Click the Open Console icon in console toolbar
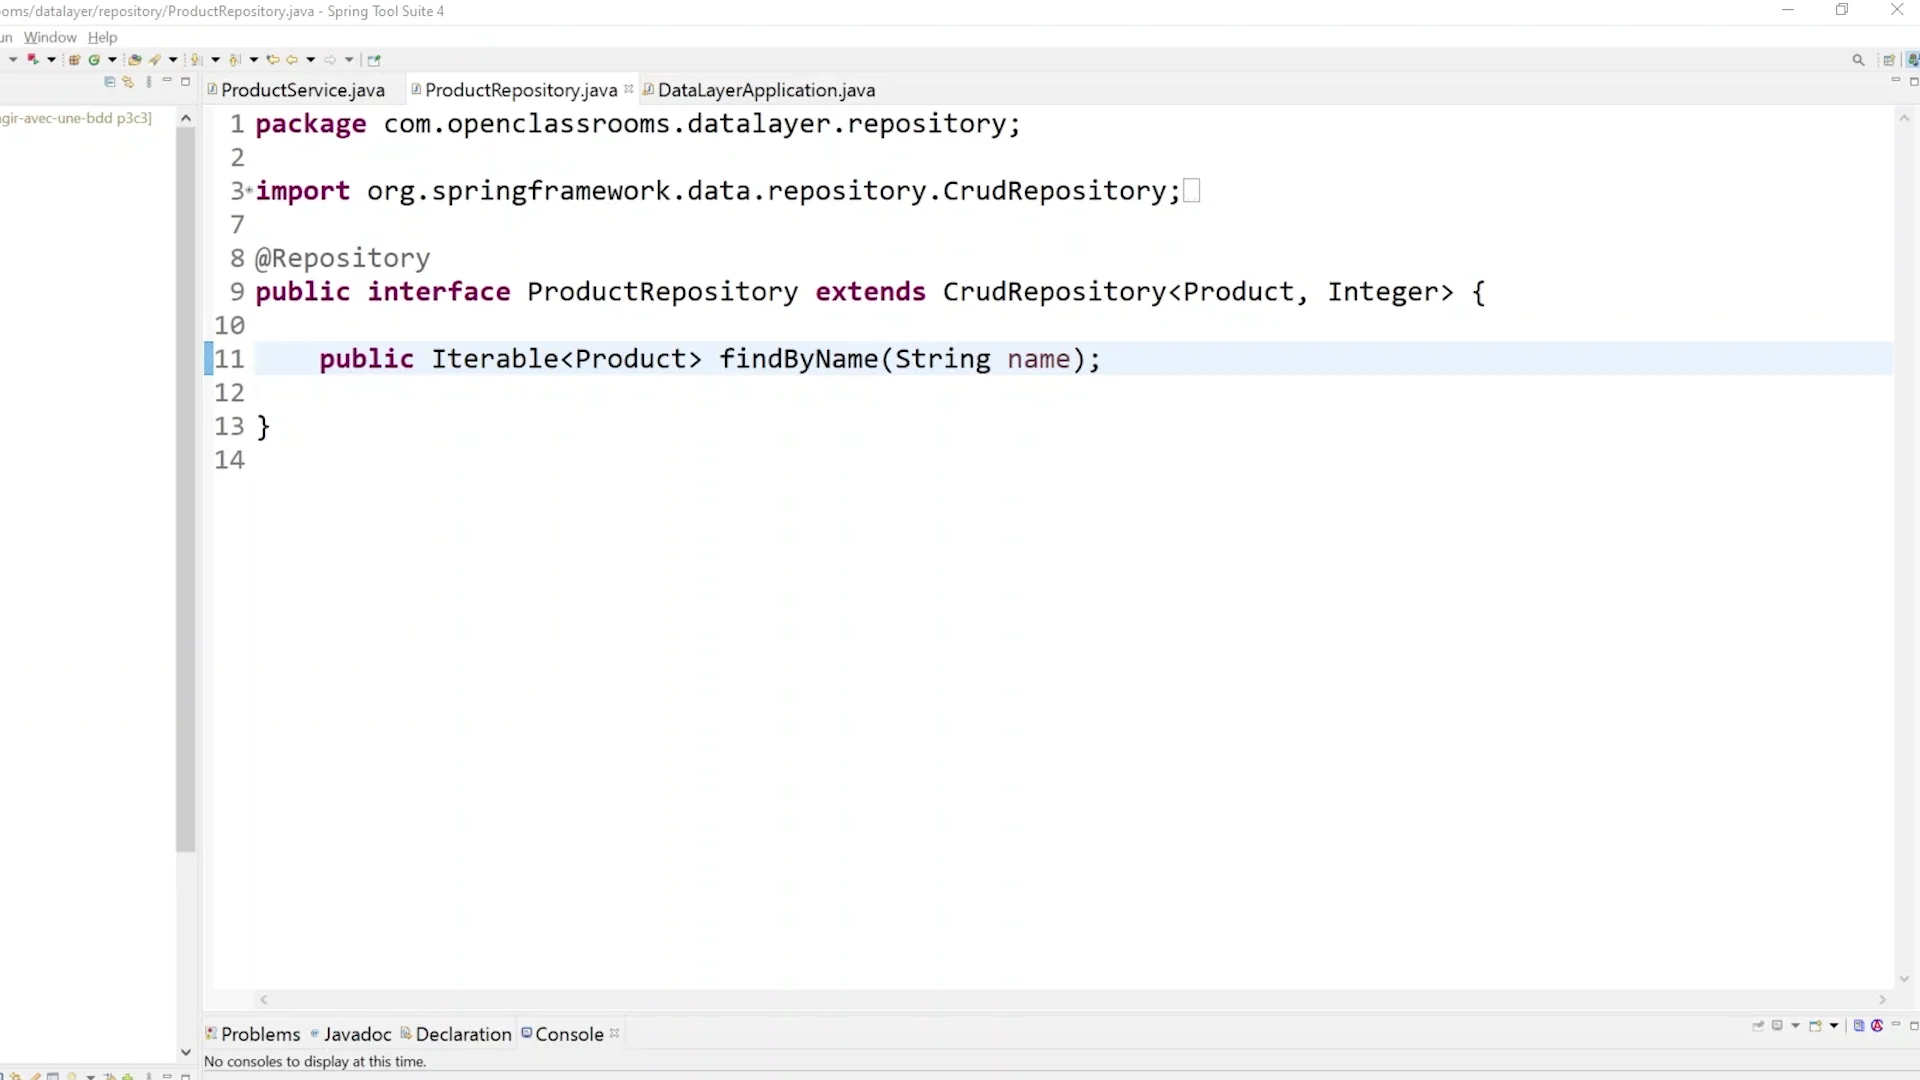The image size is (1920, 1080). click(x=1815, y=1026)
